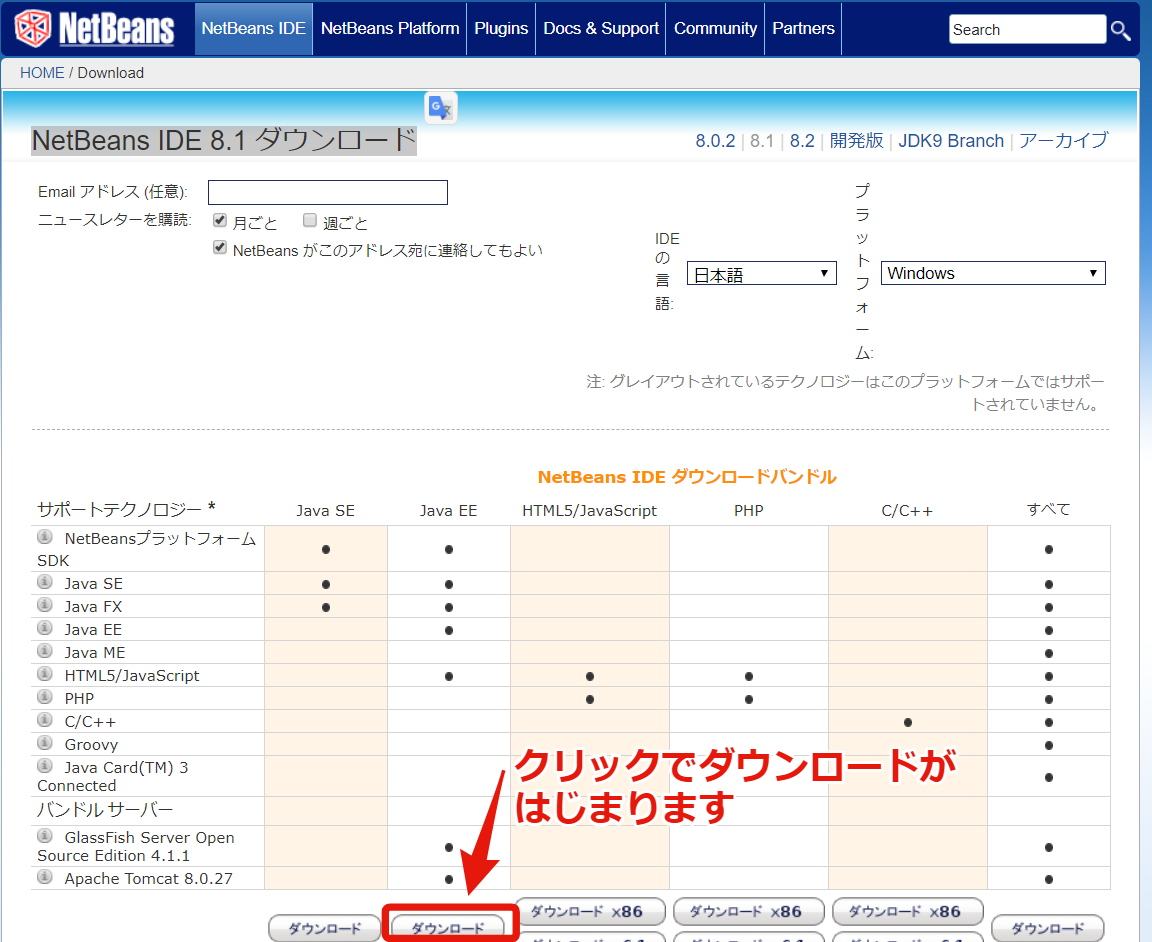Image resolution: width=1152 pixels, height=942 pixels.
Task: Open info icon for NetBeansプラットフォーム SDK
Action: coord(45,537)
